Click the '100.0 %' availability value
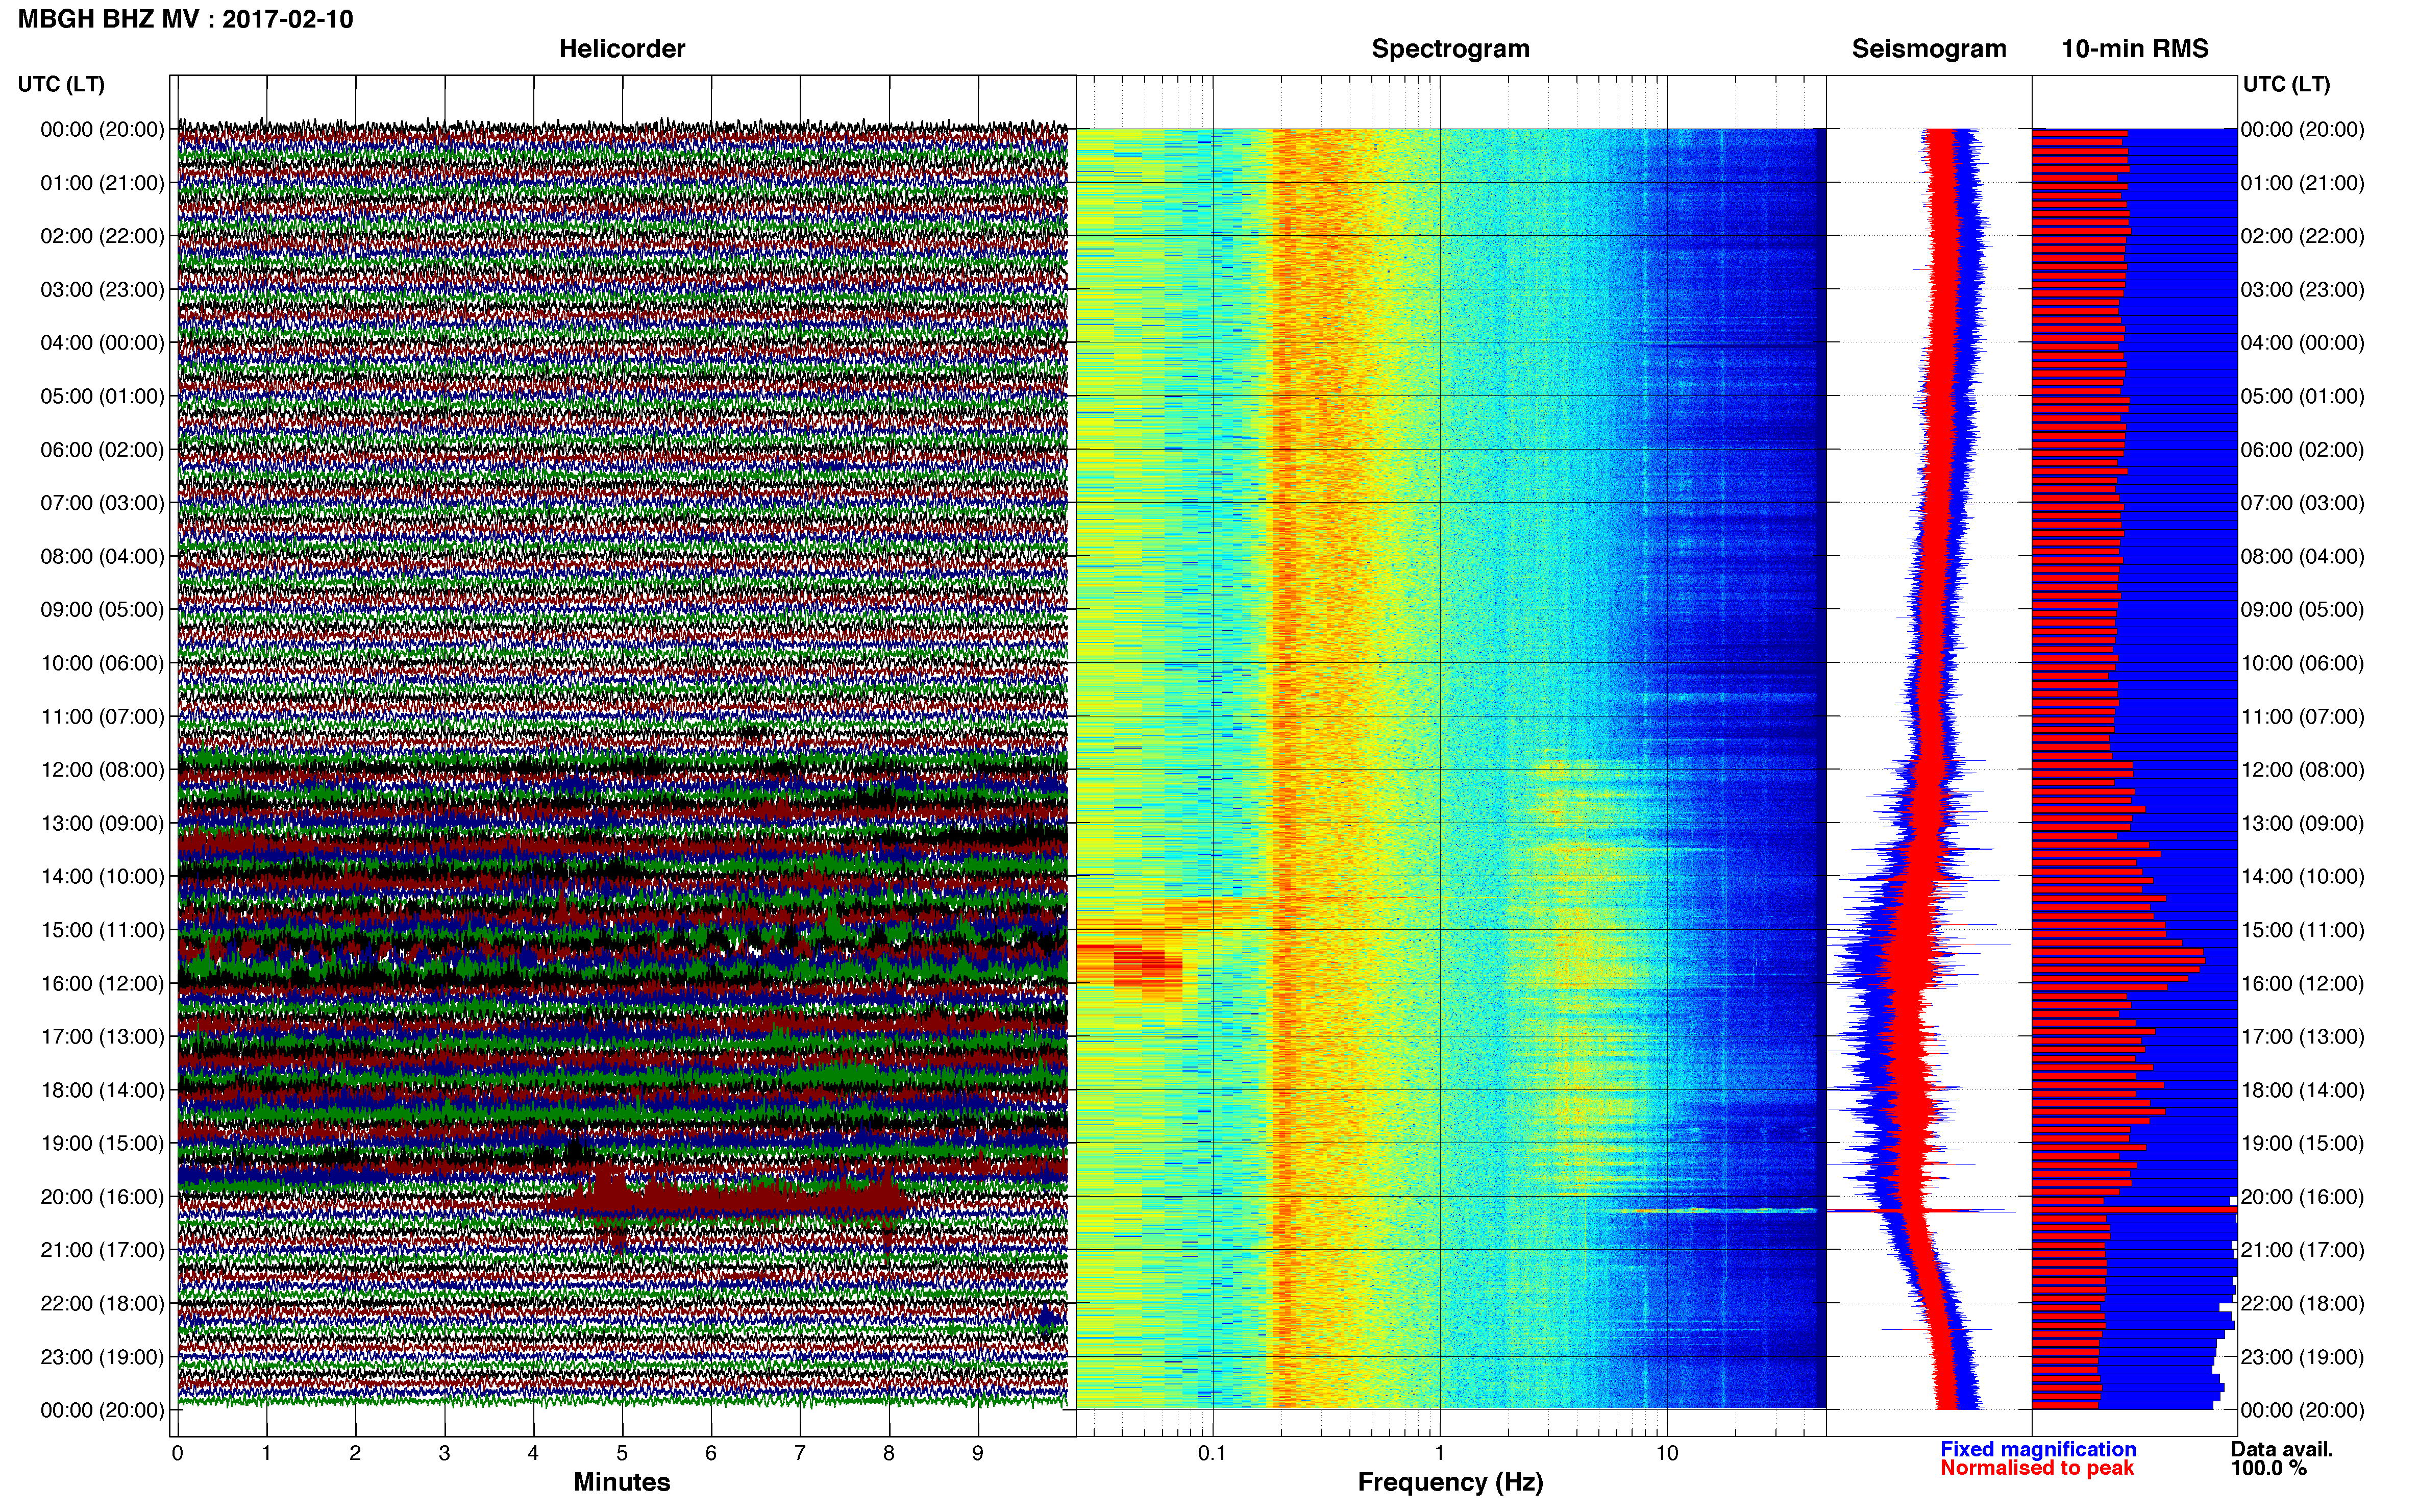The image size is (2419, 1512). [x=2268, y=1468]
